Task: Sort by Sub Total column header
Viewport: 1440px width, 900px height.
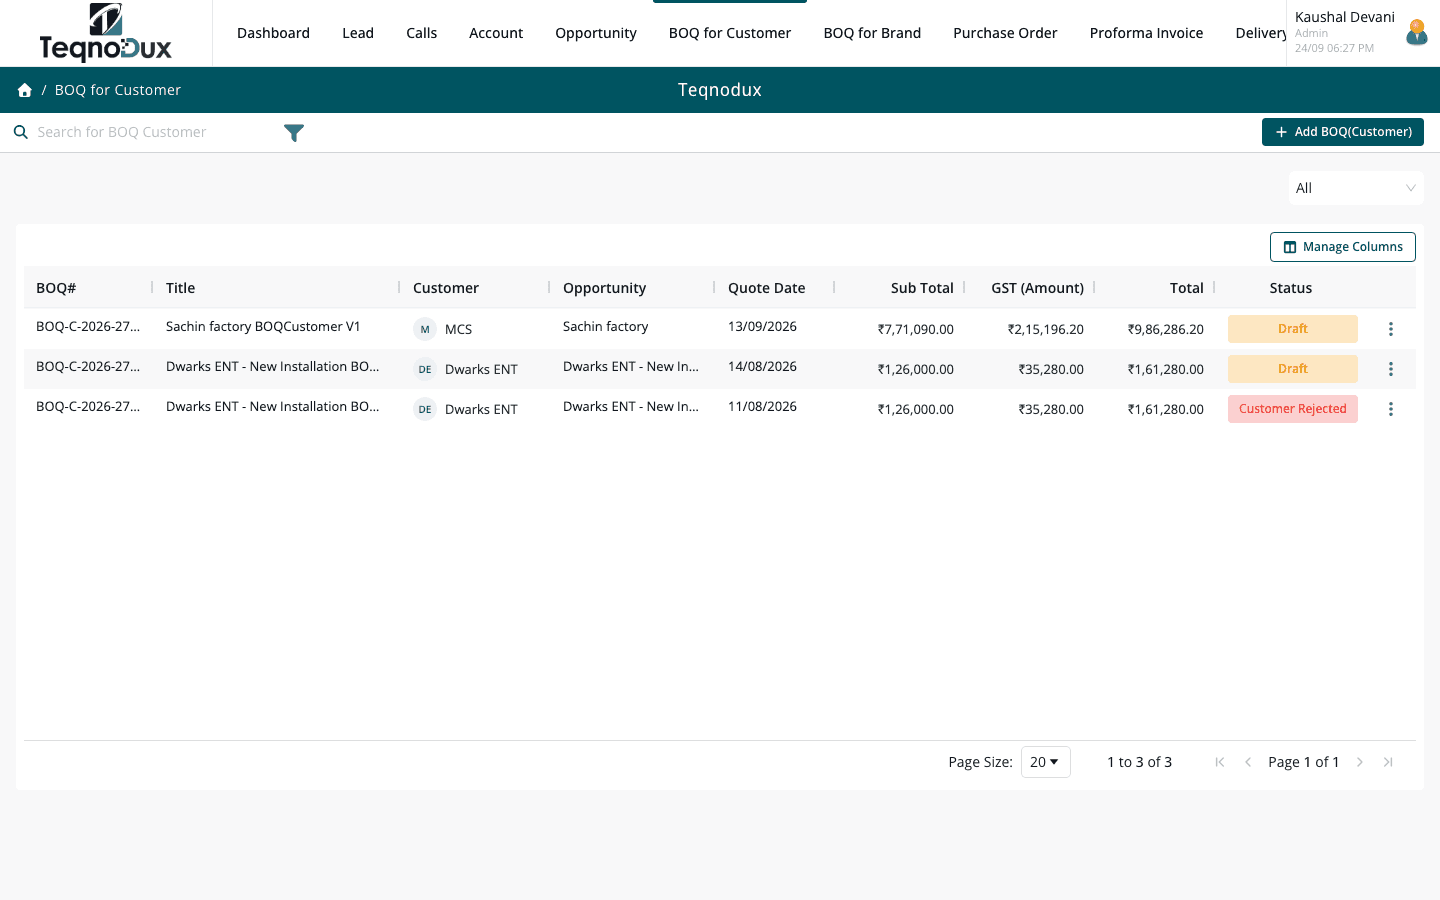Action: click(x=922, y=288)
